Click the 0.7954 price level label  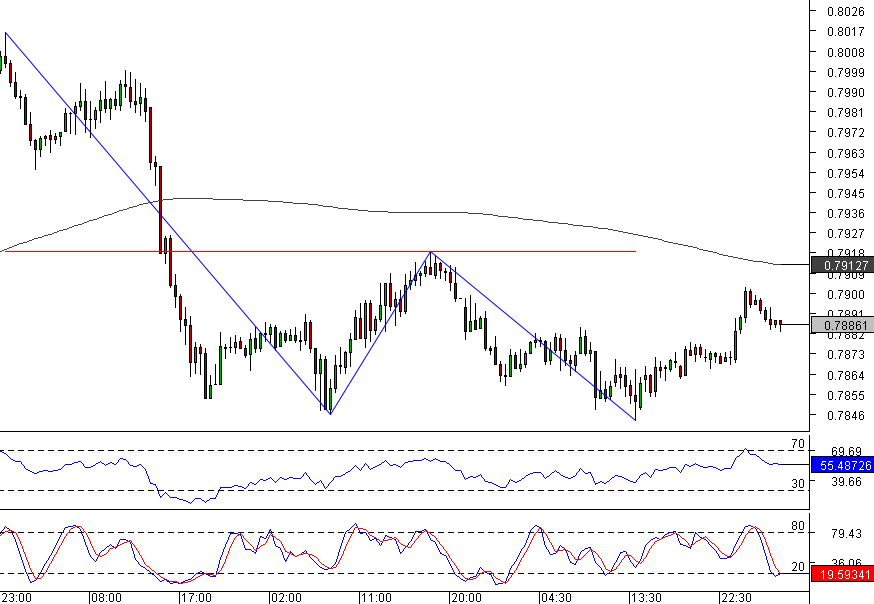[846, 173]
